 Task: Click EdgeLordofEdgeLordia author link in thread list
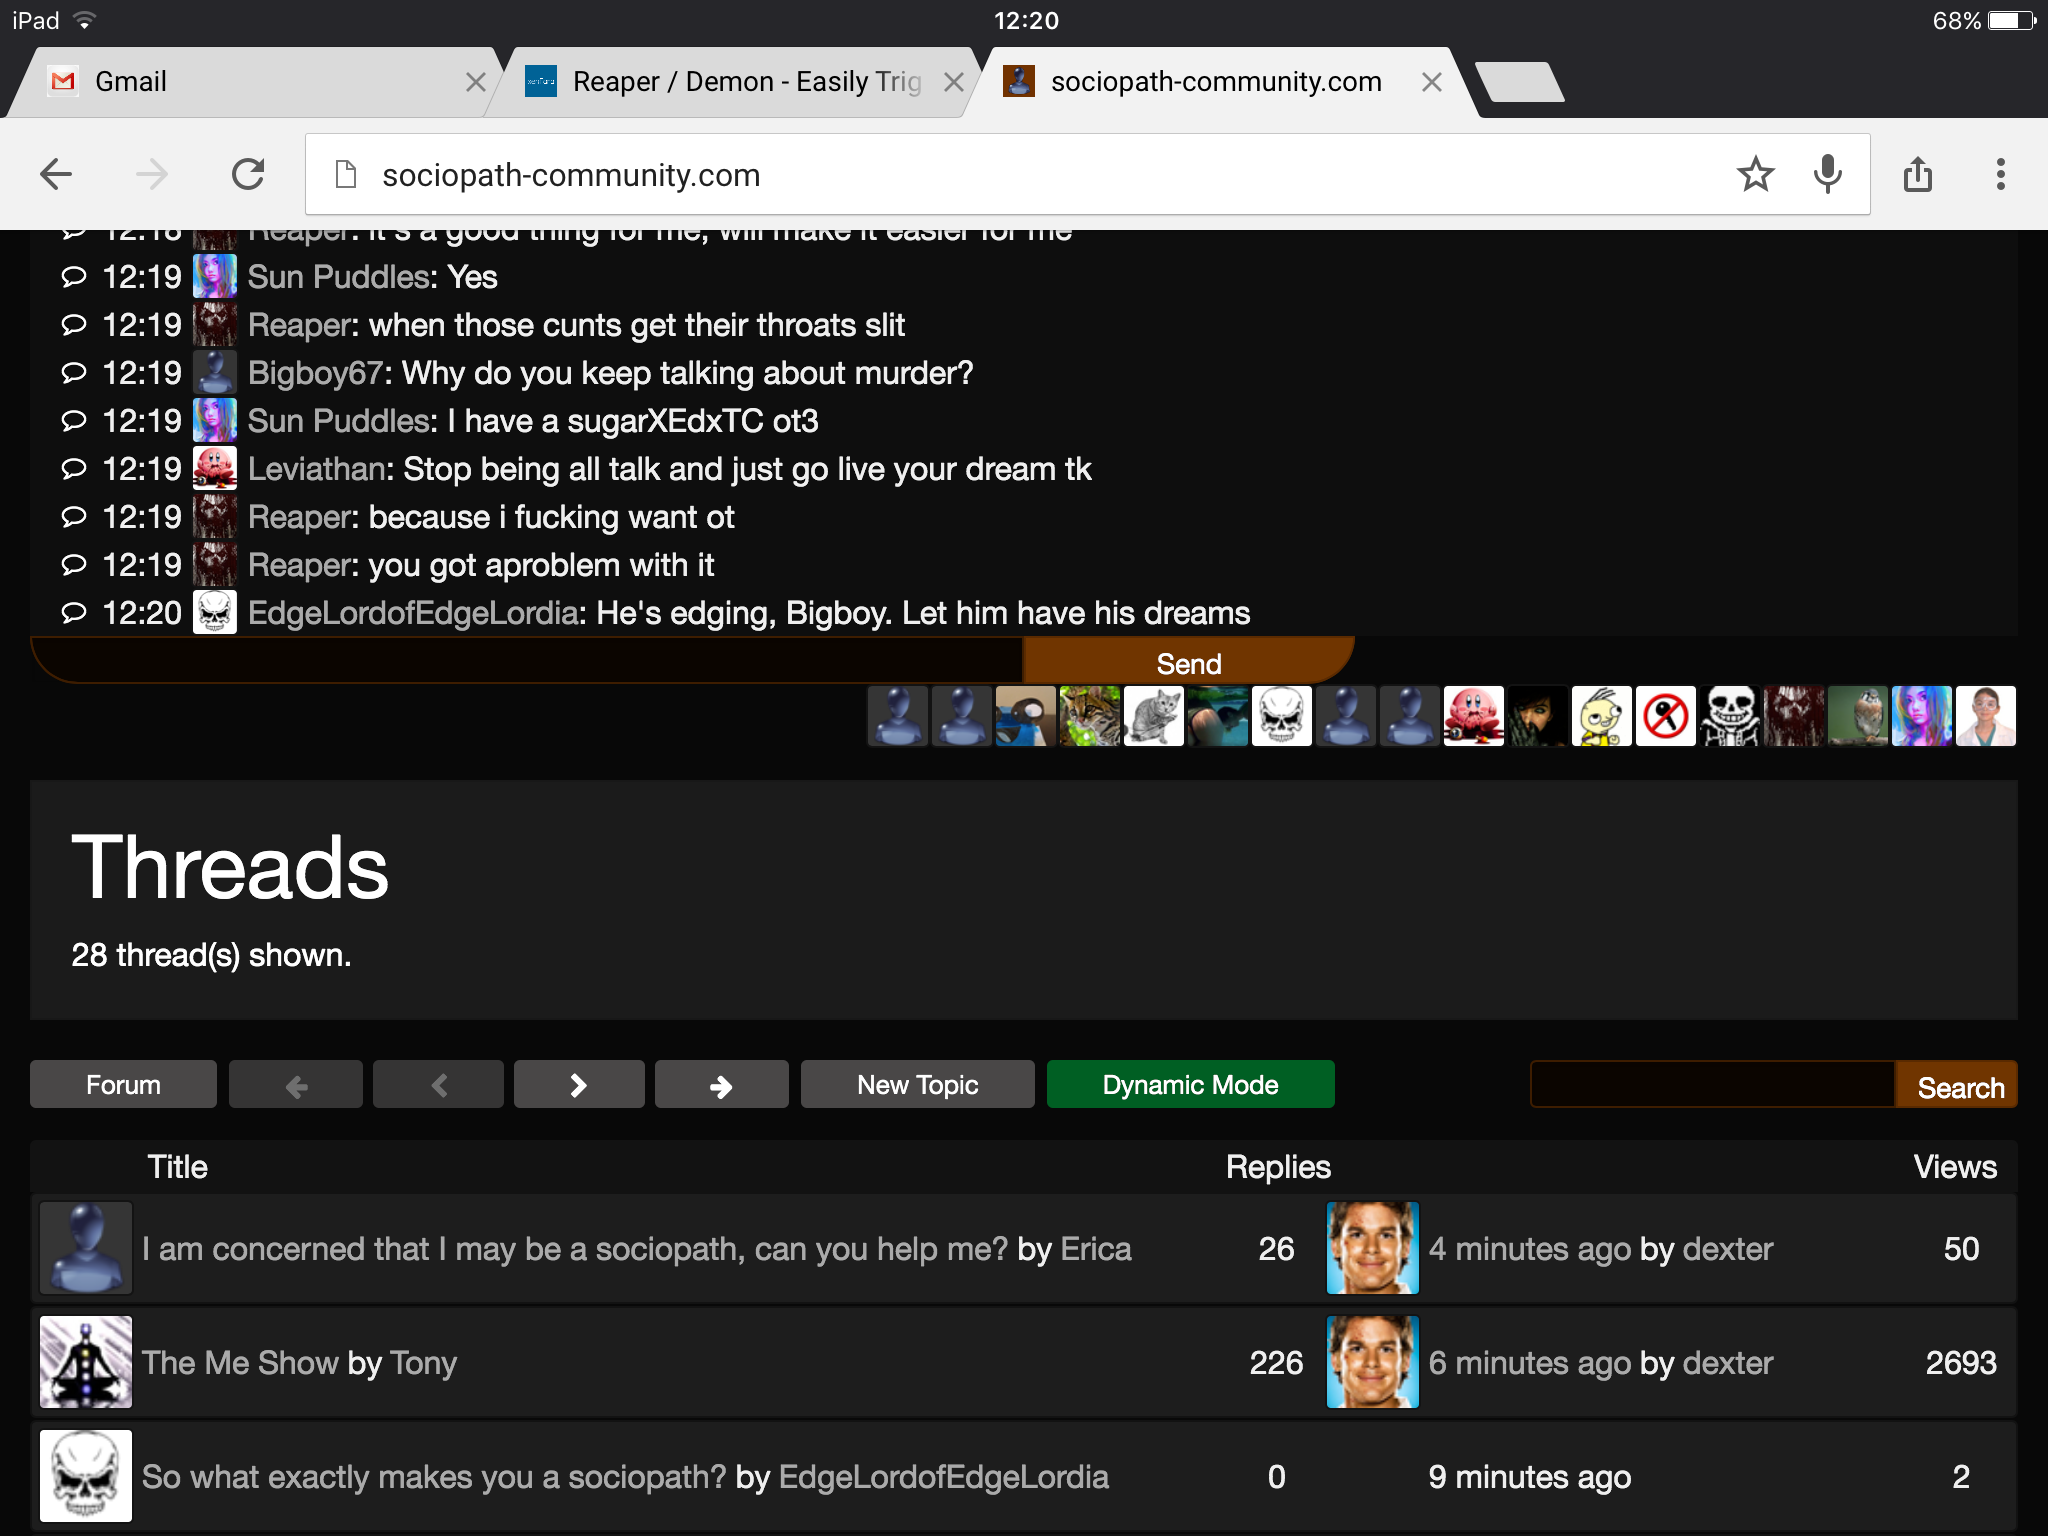(944, 1477)
